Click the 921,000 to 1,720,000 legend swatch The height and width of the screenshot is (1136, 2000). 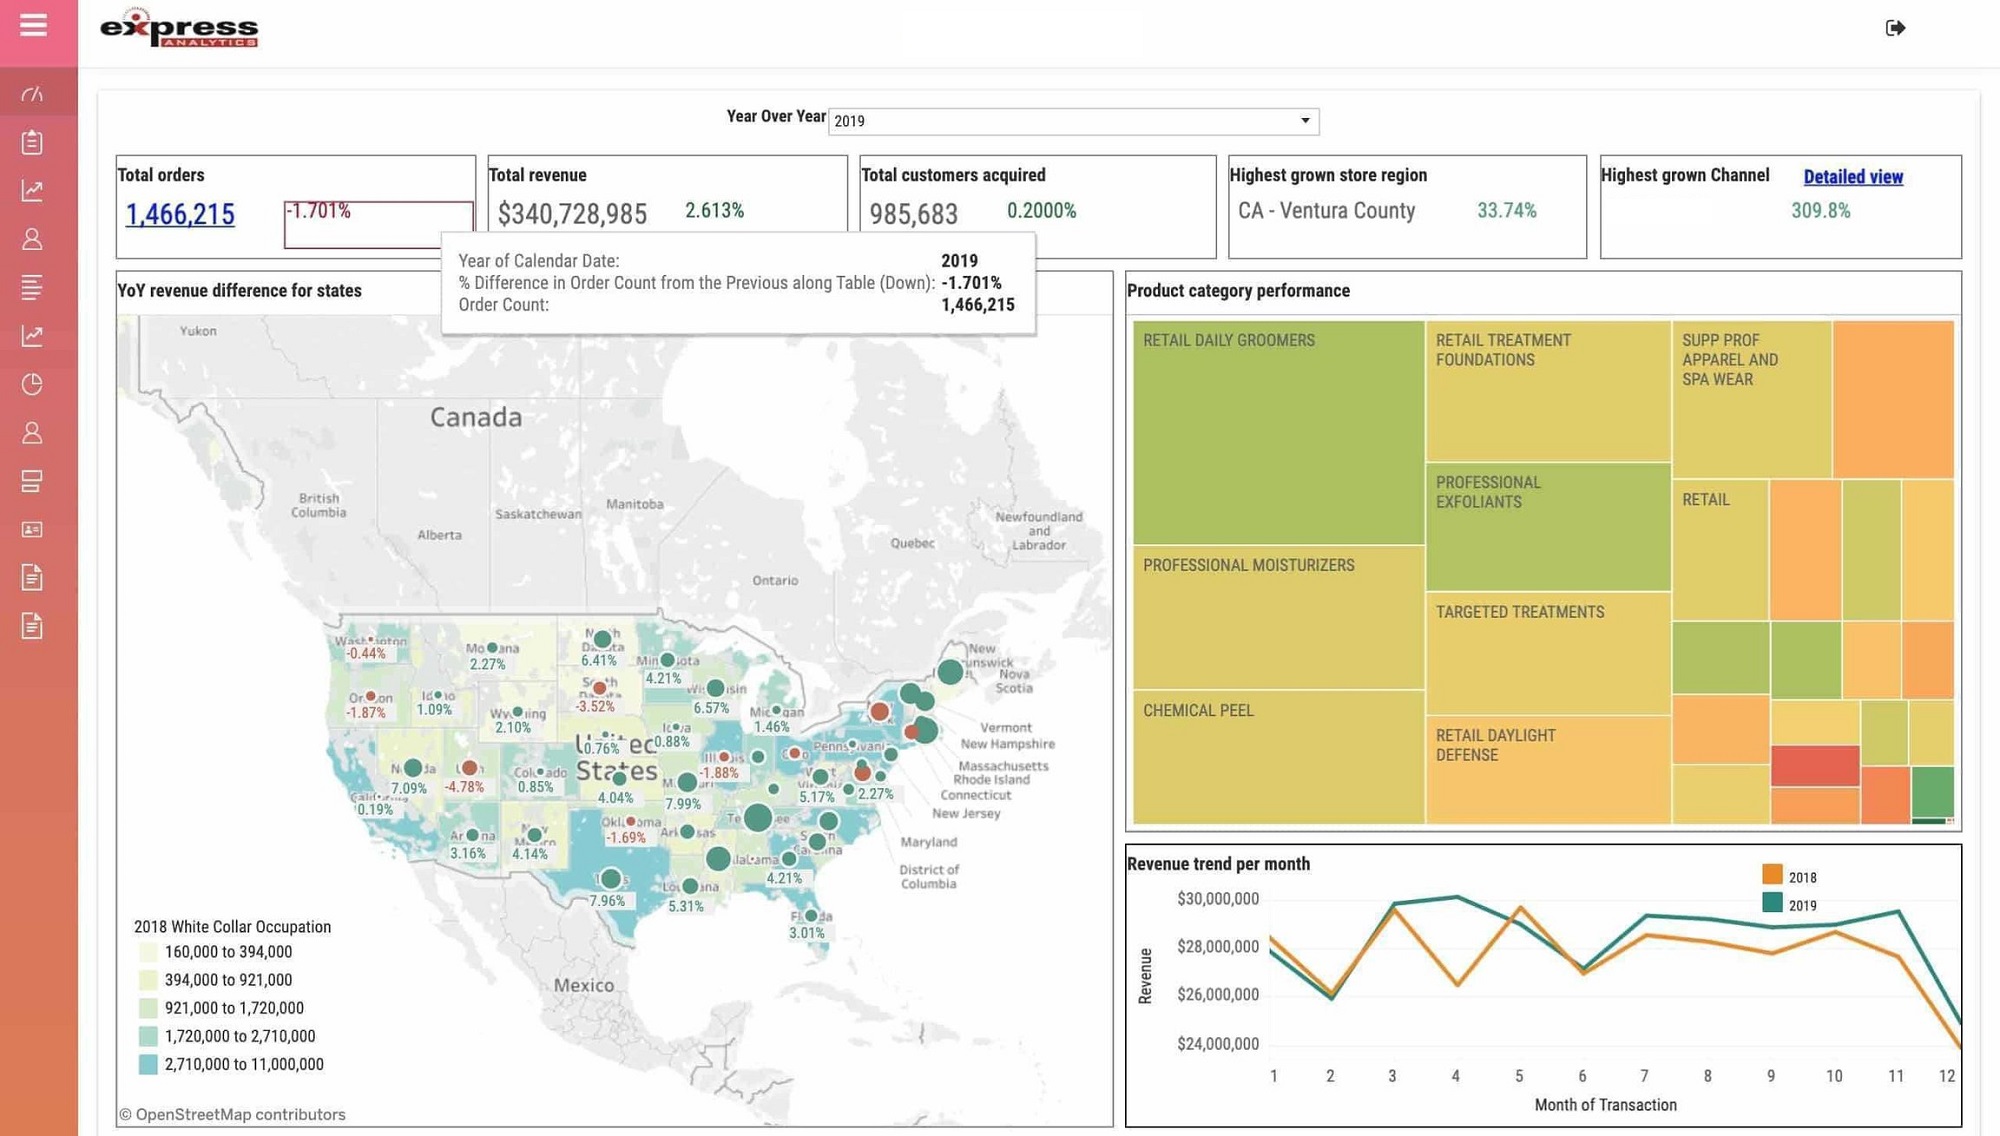pos(148,1008)
